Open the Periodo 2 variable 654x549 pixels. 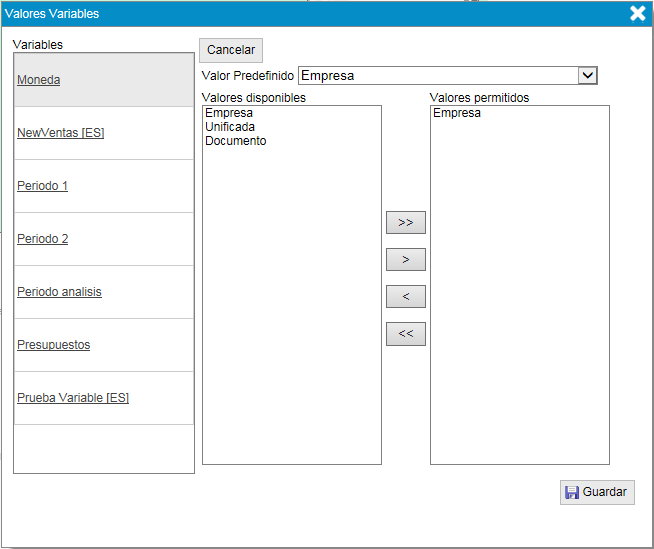43,239
